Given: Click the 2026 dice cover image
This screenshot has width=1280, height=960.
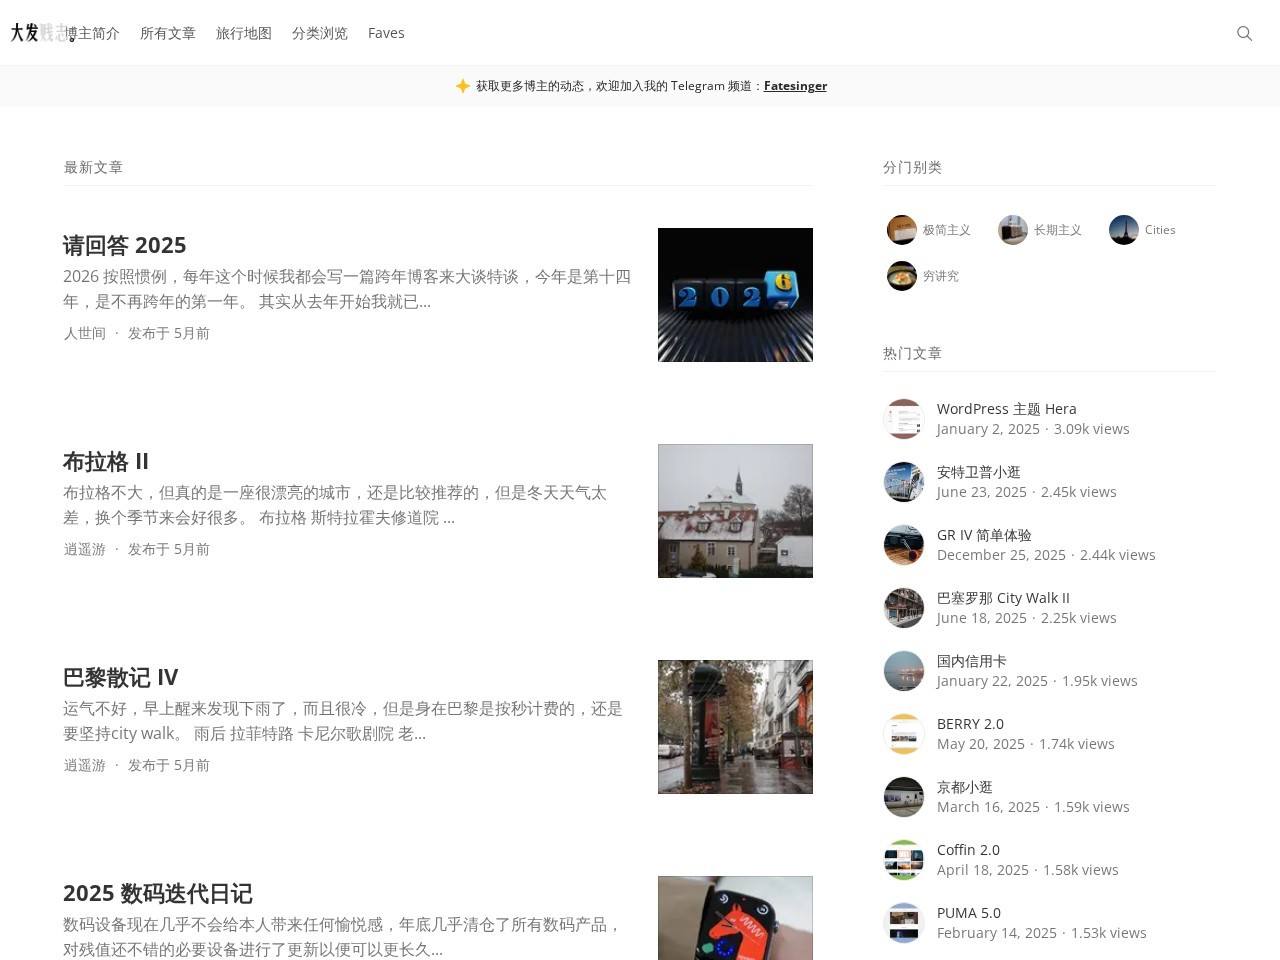Looking at the screenshot, I should point(735,295).
